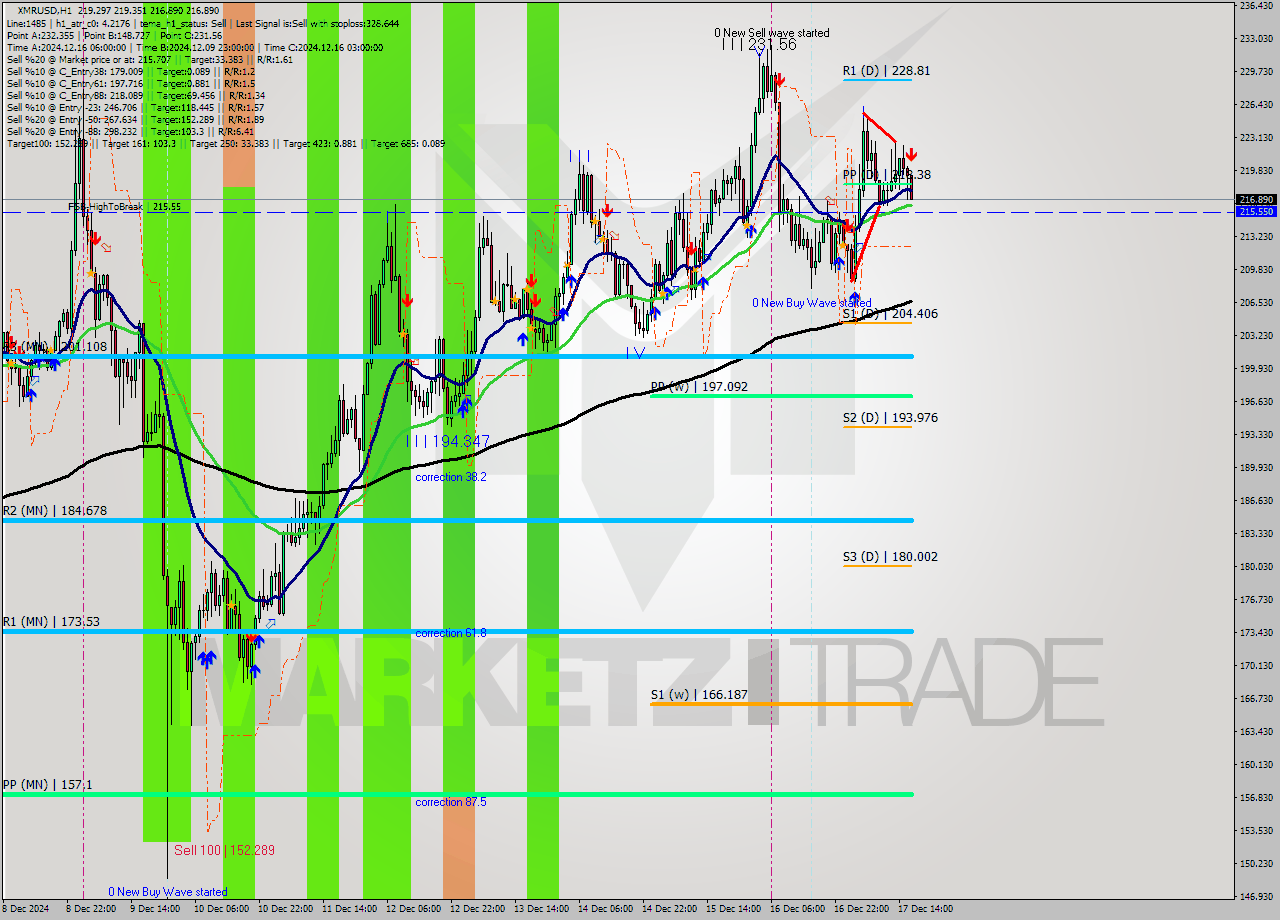Click the 199.930 price axis value
Viewport: 1280px width, 920px height.
[1256, 368]
